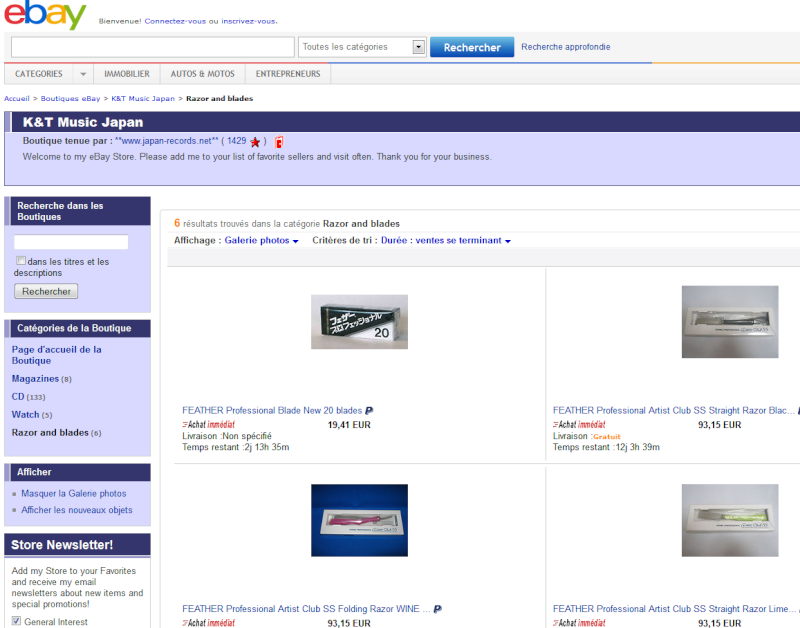Click the store search text field
The height and width of the screenshot is (628, 800).
point(71,242)
